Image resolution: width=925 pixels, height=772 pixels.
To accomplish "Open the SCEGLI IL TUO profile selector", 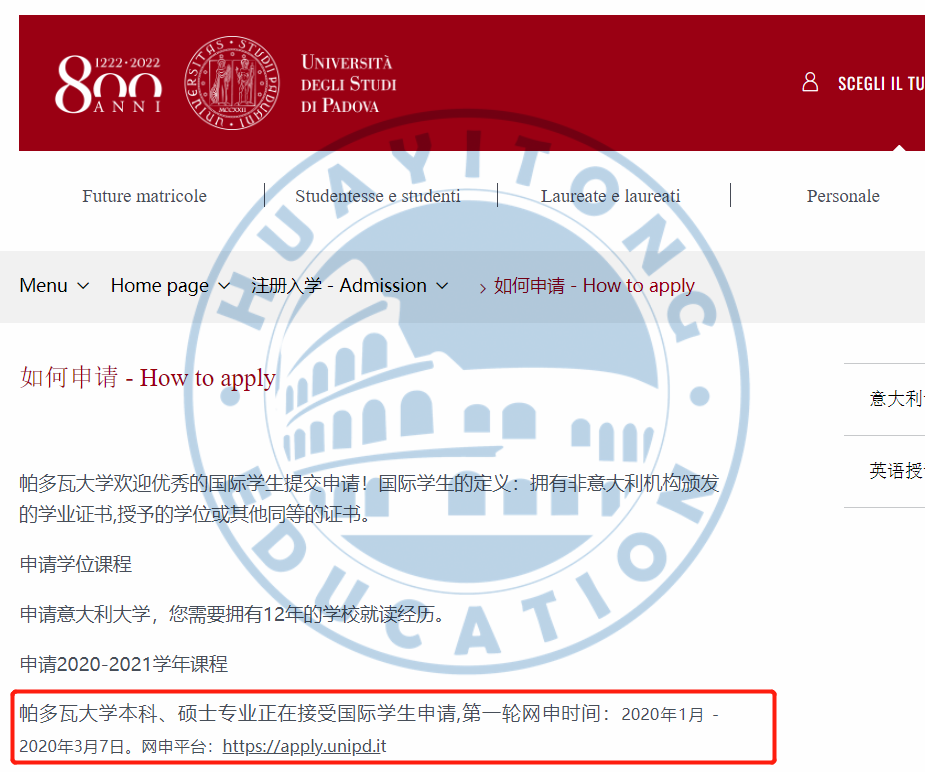I will pos(881,84).
